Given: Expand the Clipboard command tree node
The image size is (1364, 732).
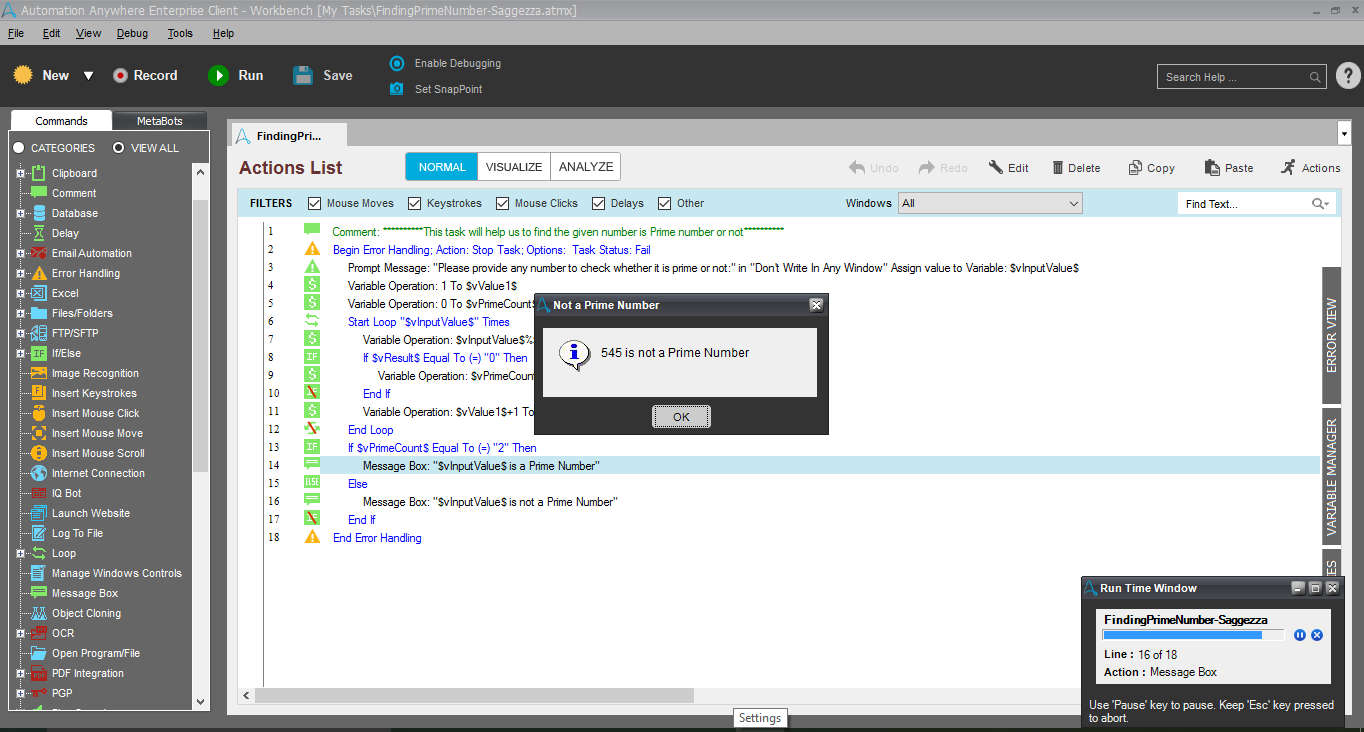Looking at the screenshot, I should [x=20, y=173].
